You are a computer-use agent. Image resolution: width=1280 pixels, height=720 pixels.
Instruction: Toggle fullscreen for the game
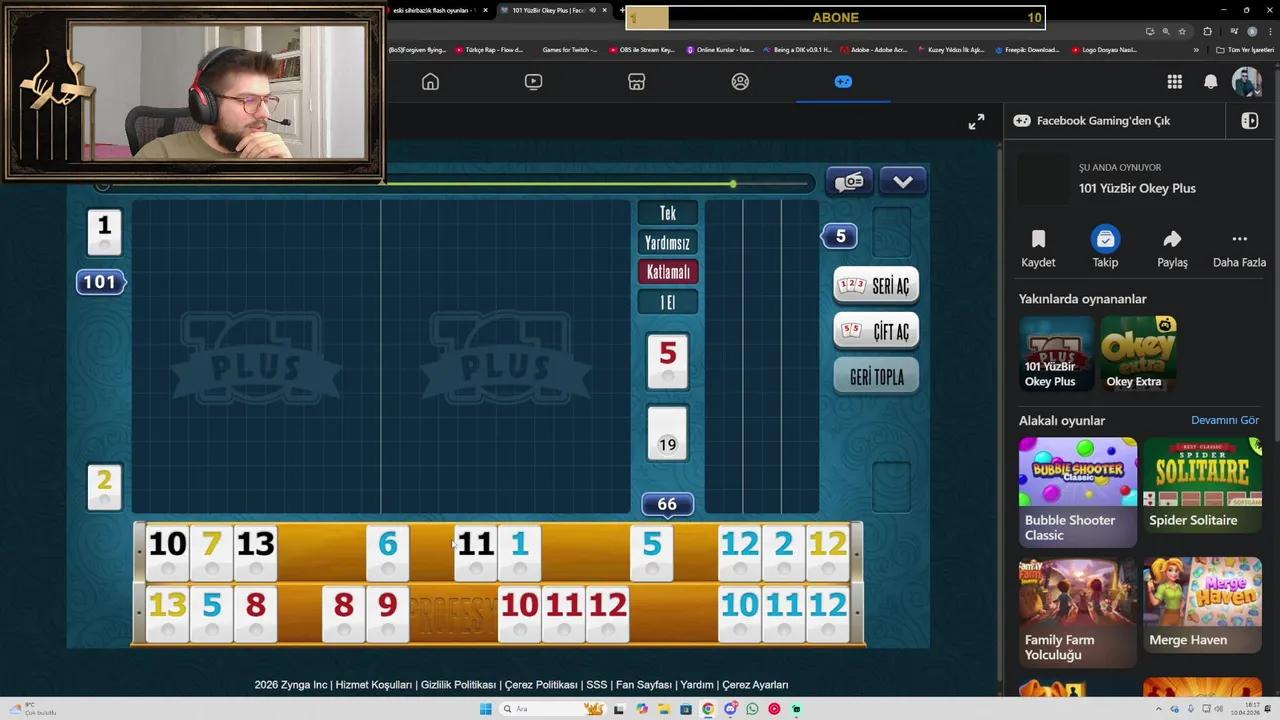tap(976, 122)
